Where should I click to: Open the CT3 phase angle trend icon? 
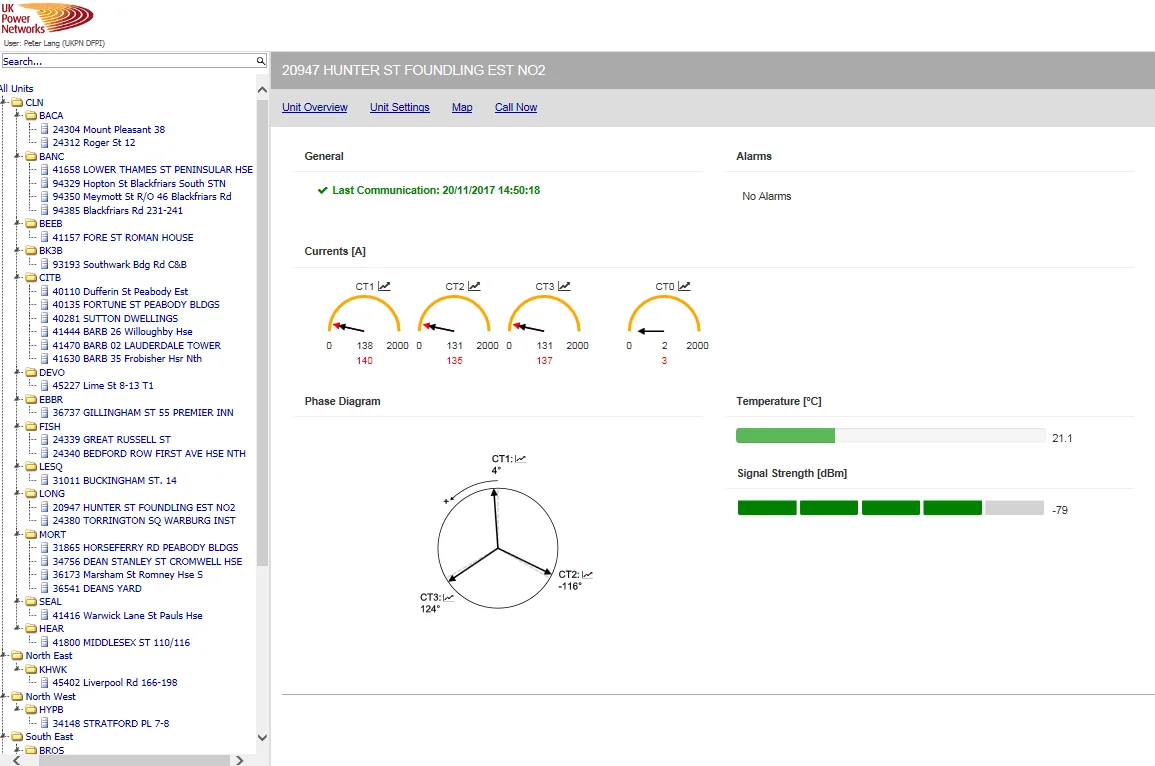click(x=448, y=597)
